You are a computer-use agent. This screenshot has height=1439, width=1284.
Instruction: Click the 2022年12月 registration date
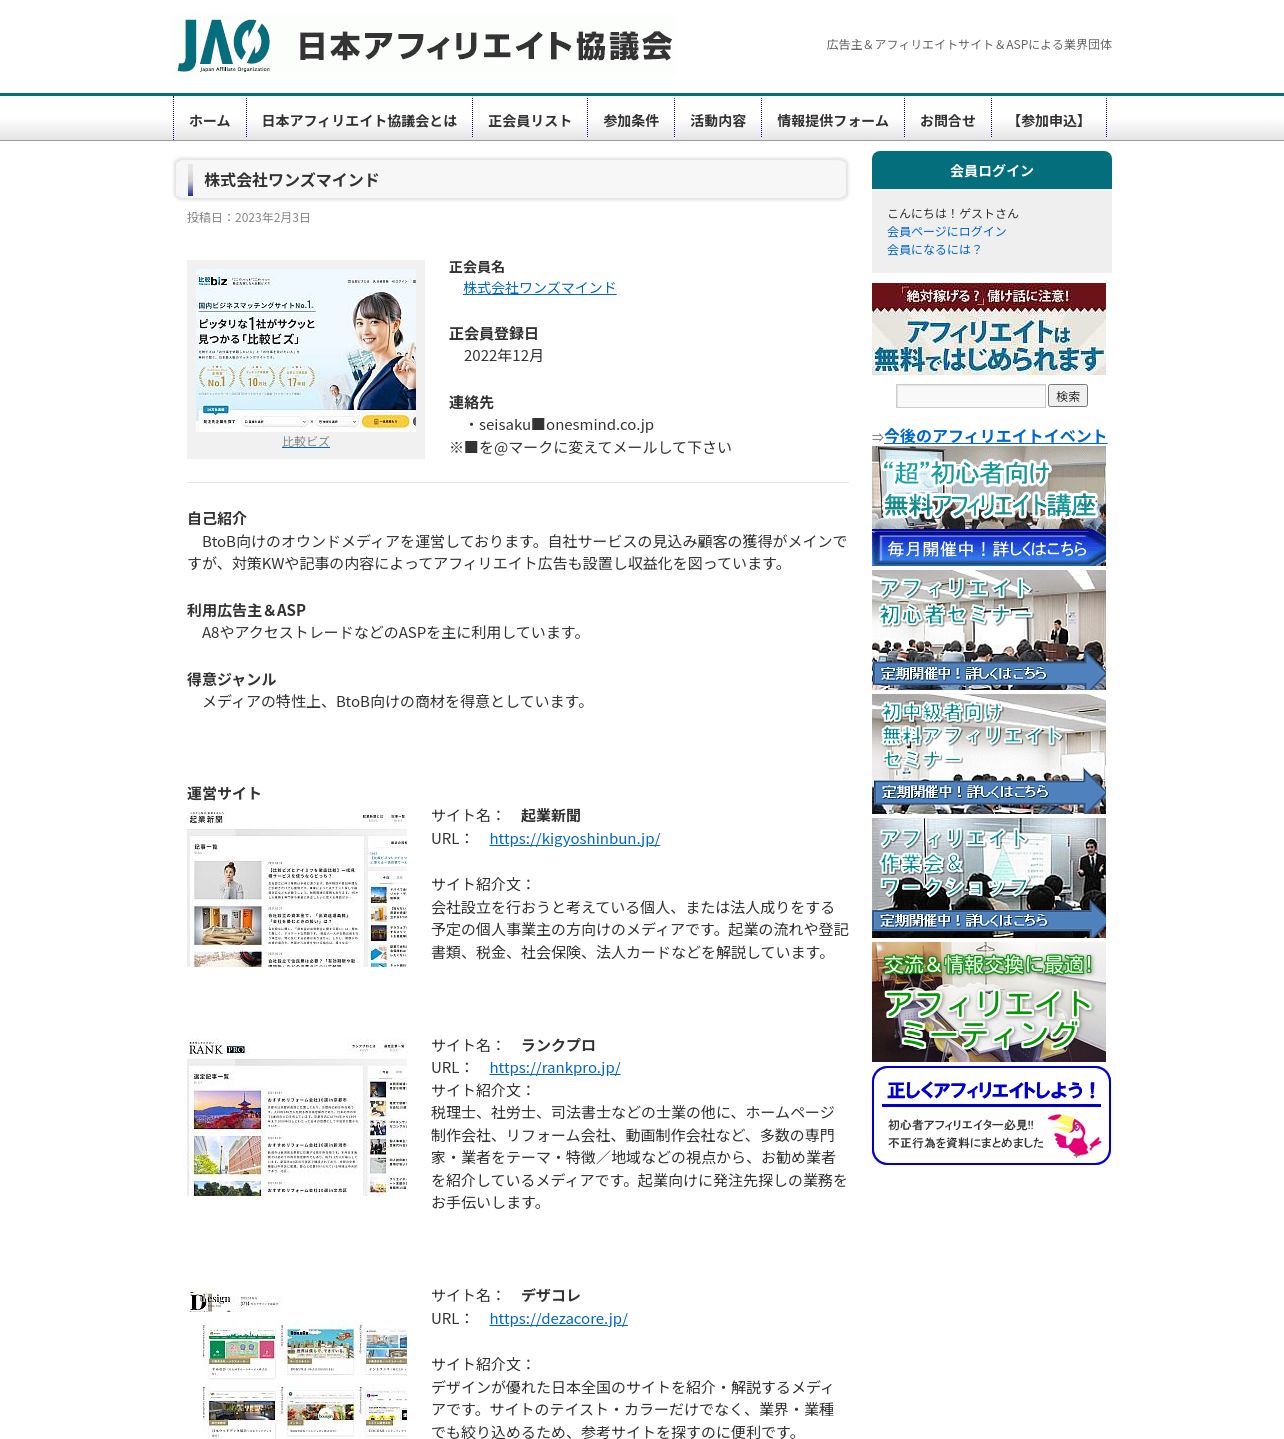click(x=504, y=355)
